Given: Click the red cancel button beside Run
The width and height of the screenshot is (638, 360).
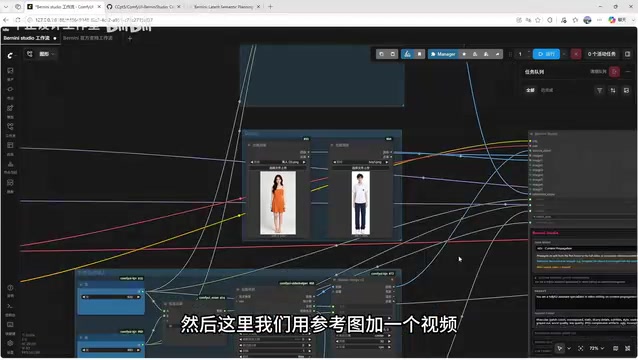Looking at the screenshot, I should [576, 54].
